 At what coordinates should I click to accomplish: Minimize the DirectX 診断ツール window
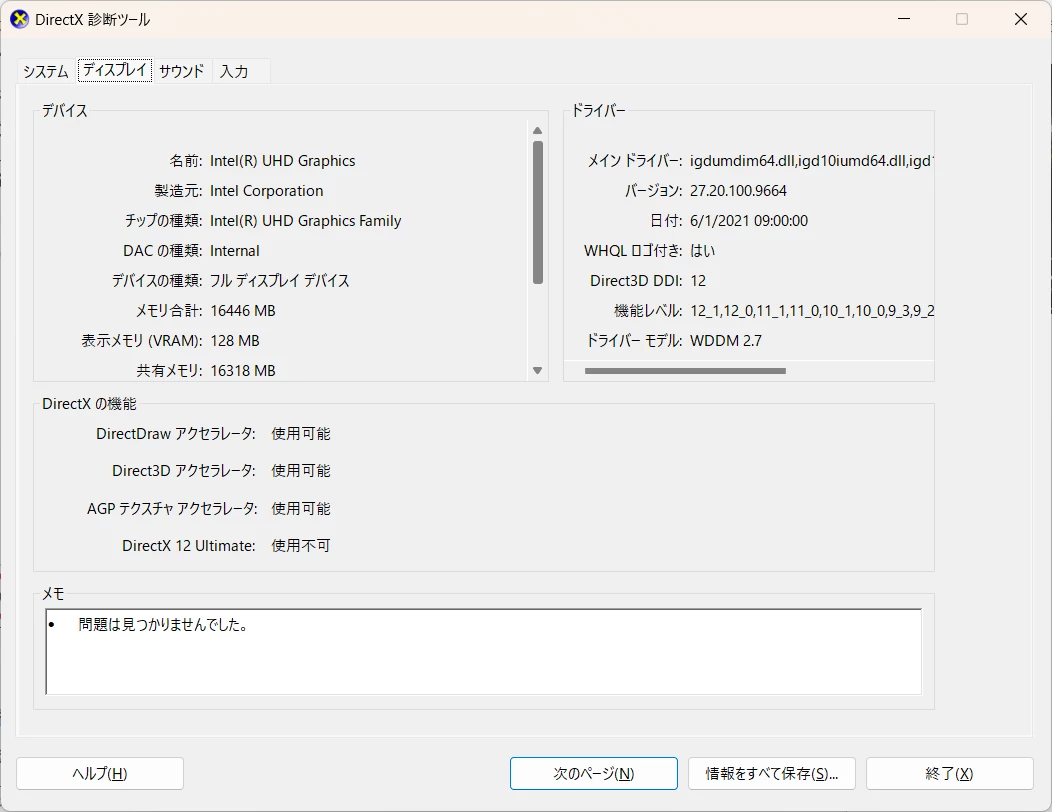[x=904, y=19]
